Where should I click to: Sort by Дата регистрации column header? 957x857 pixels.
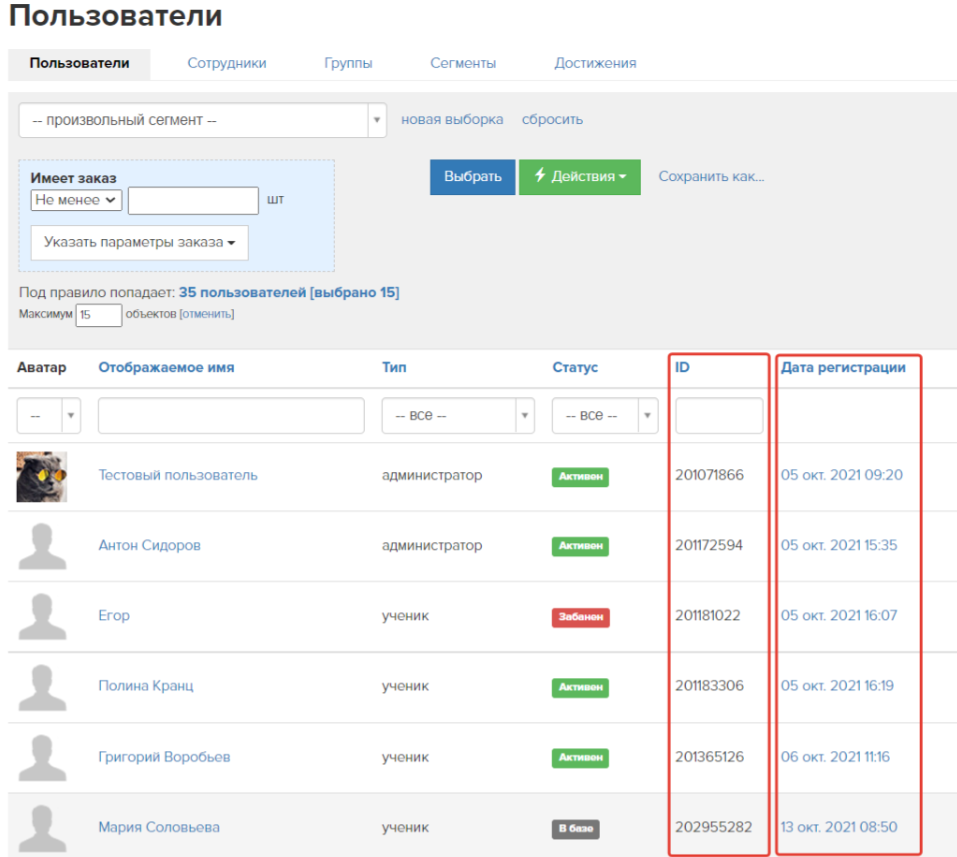(x=843, y=367)
